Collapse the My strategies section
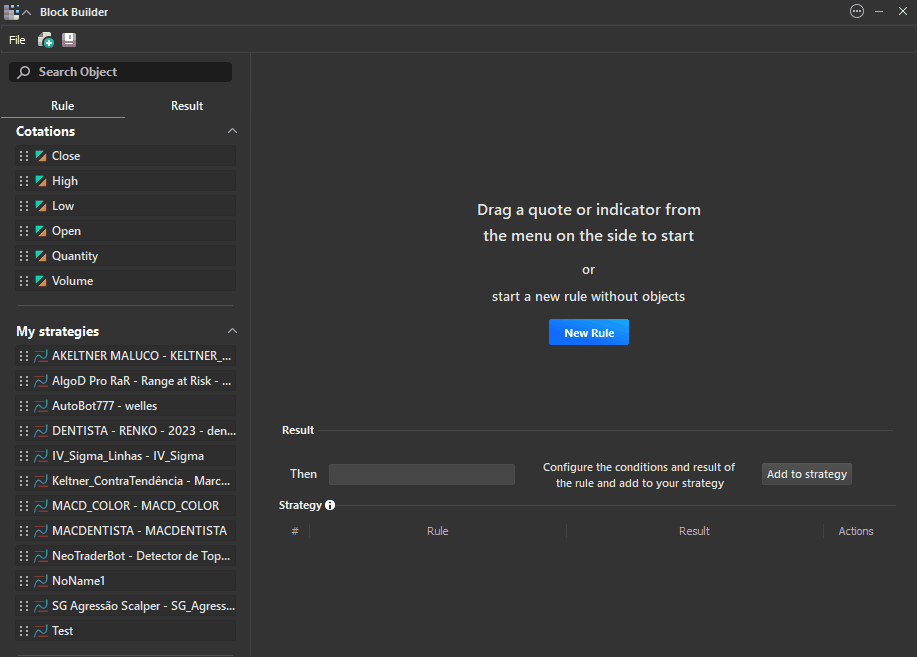The height and width of the screenshot is (657, 917). click(232, 331)
